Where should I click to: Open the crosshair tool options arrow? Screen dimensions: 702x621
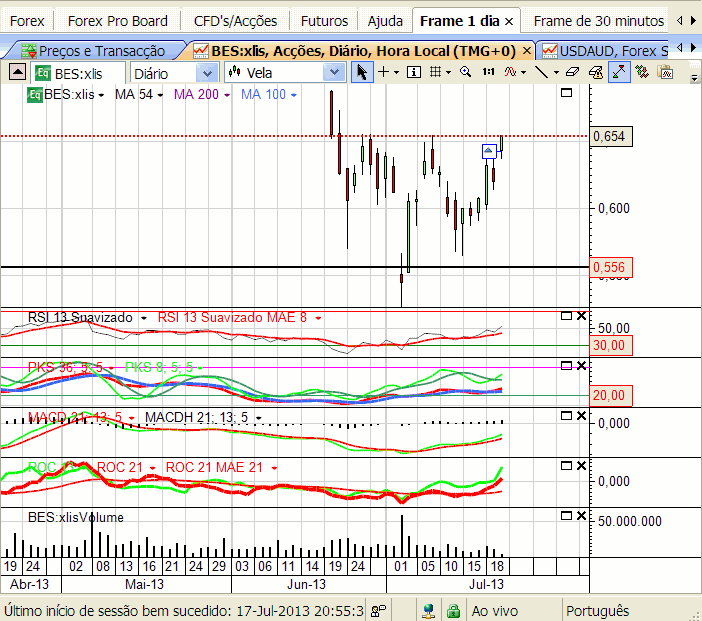(x=397, y=73)
